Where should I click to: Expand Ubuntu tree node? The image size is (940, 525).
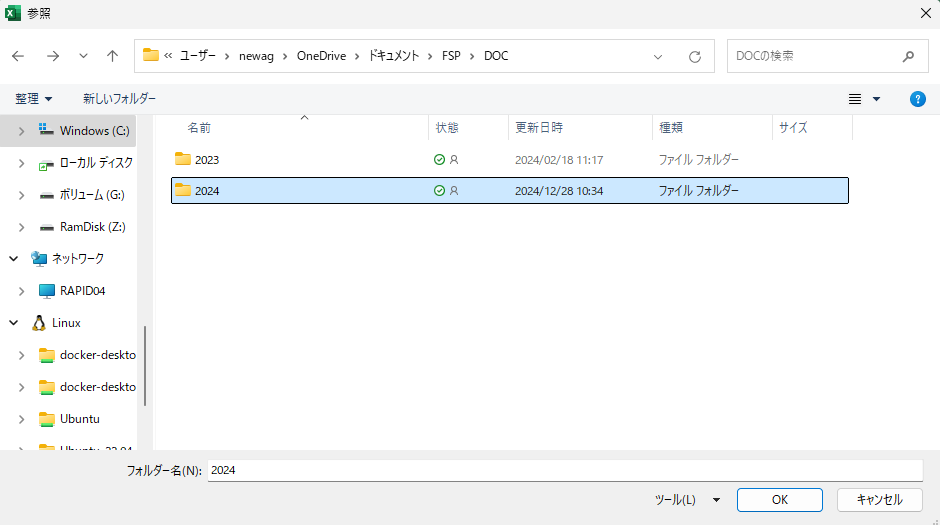(21, 419)
